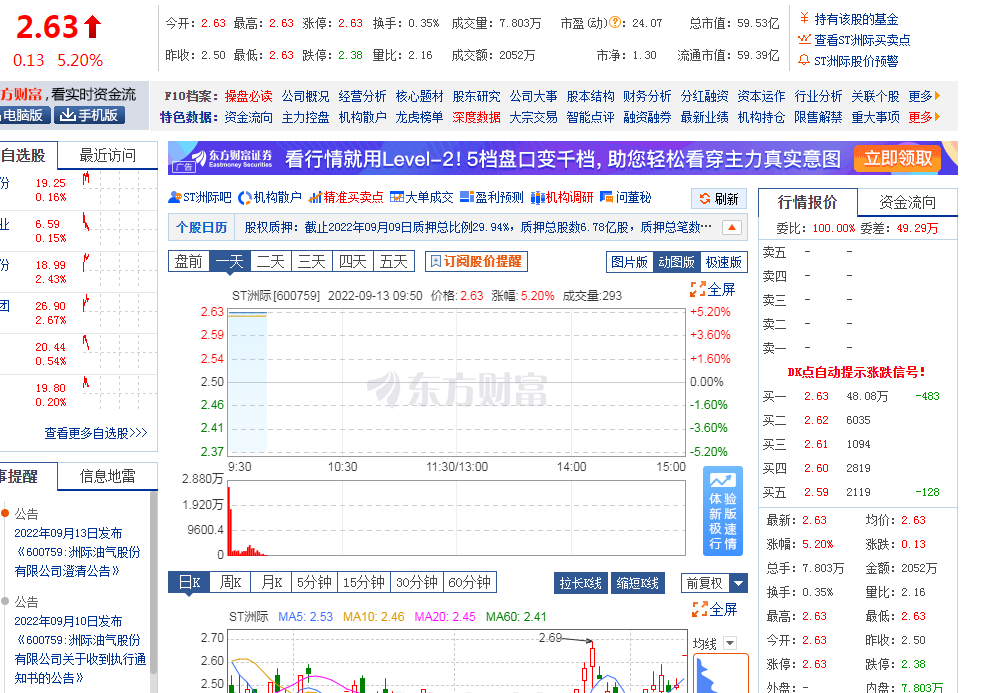Screen dimensions: 992x693
Task: Click the yen icon for 持有该股的基金
Action: (805, 19)
